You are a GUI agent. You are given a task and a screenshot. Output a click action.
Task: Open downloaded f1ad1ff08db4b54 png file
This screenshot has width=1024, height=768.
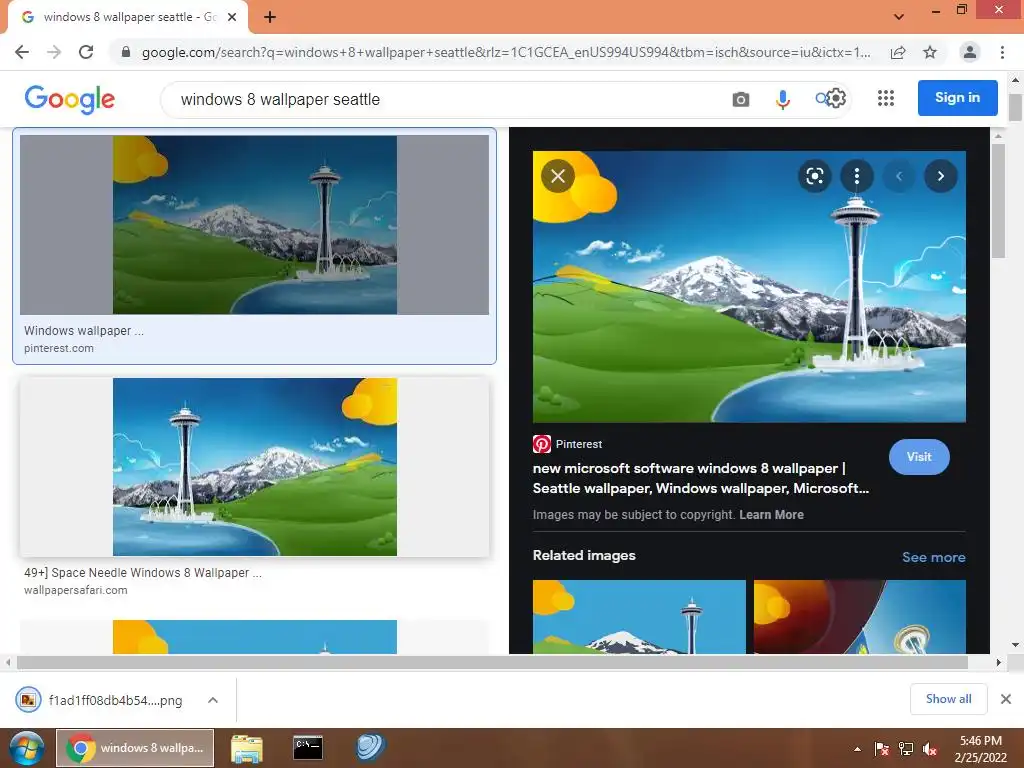[x=98, y=700]
